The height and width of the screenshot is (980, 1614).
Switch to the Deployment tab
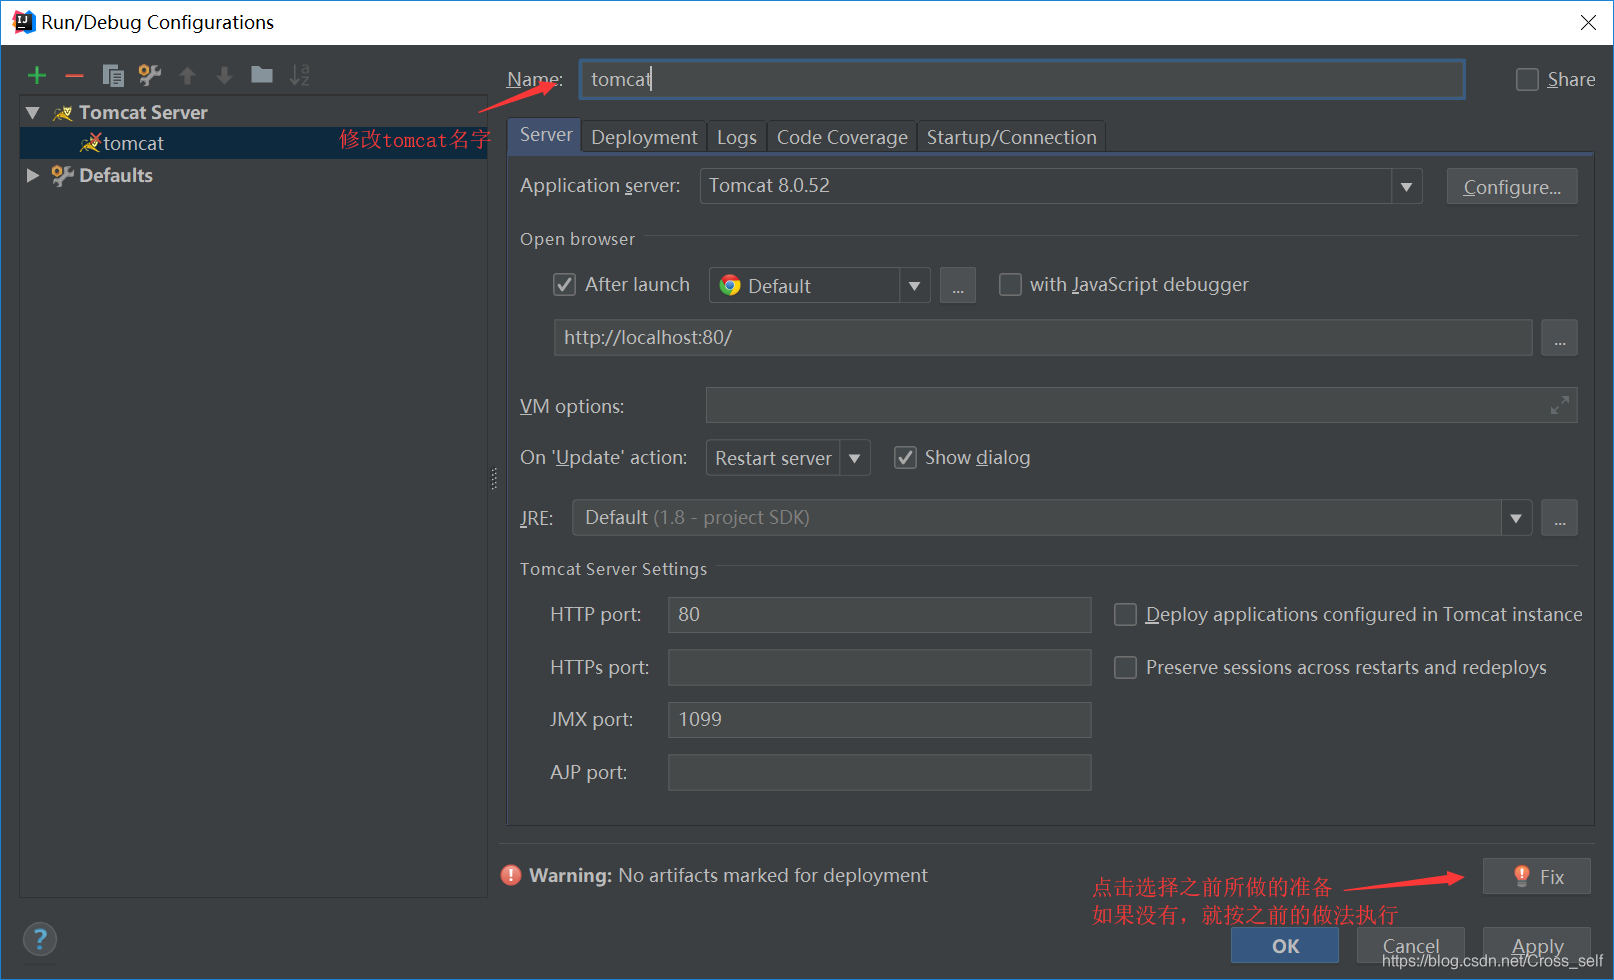644,137
